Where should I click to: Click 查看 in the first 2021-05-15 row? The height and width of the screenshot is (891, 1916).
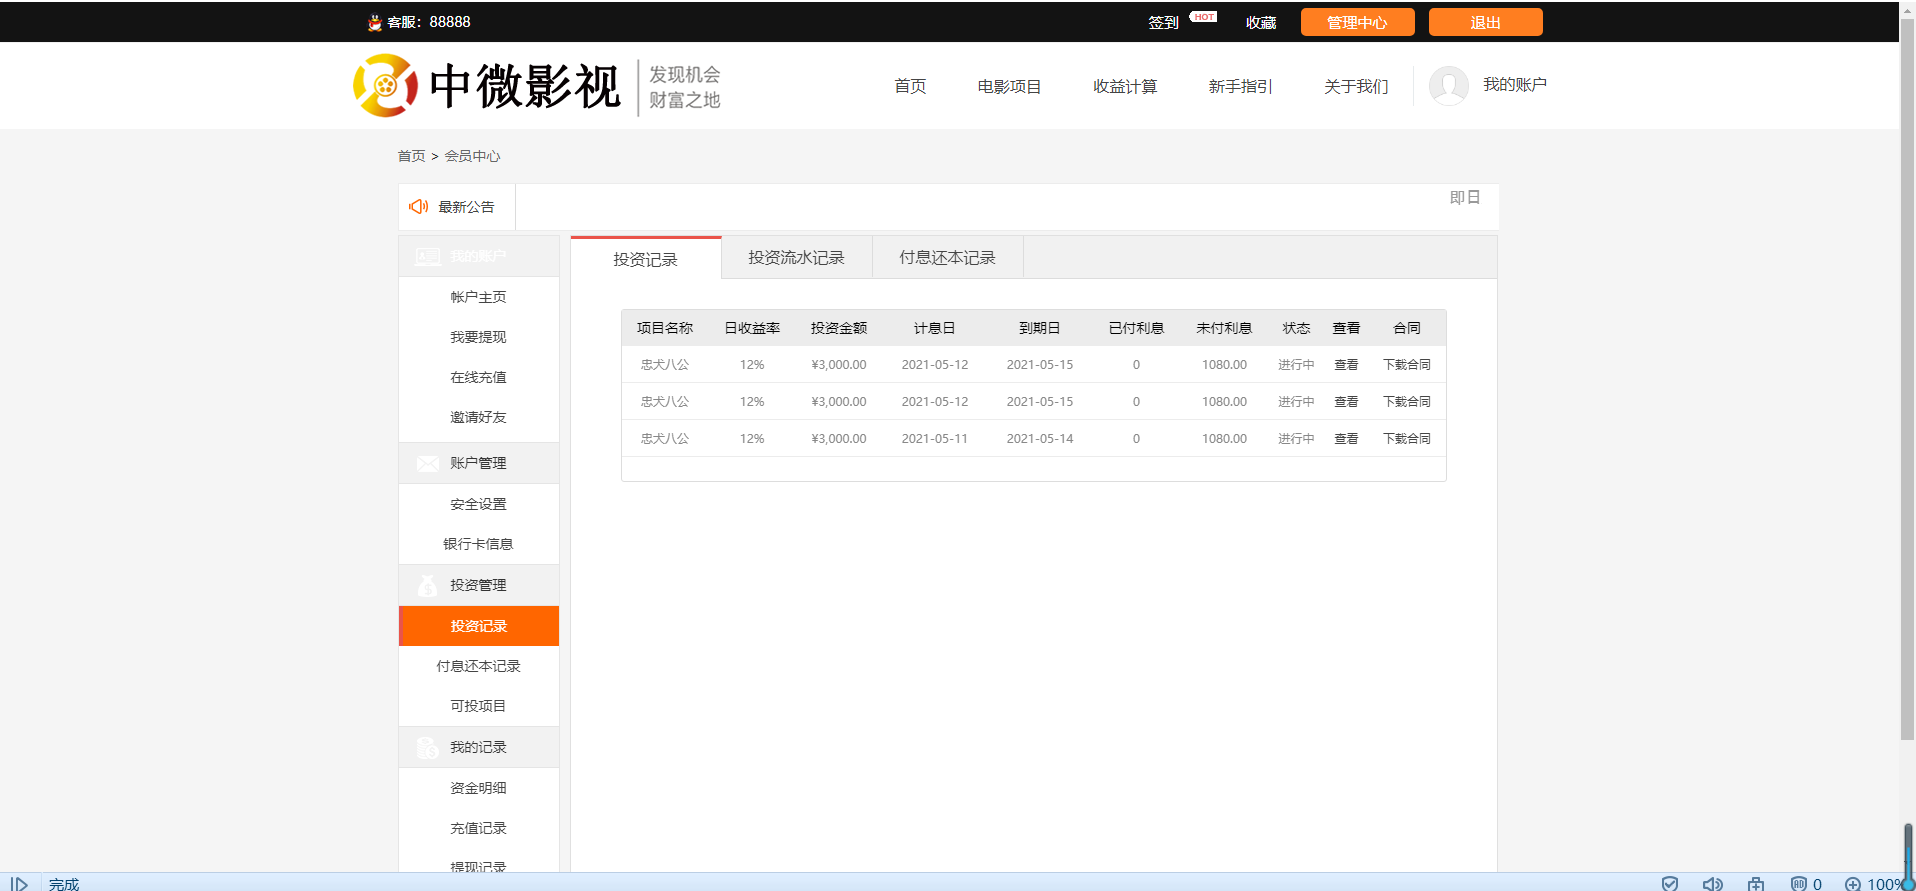click(x=1346, y=365)
